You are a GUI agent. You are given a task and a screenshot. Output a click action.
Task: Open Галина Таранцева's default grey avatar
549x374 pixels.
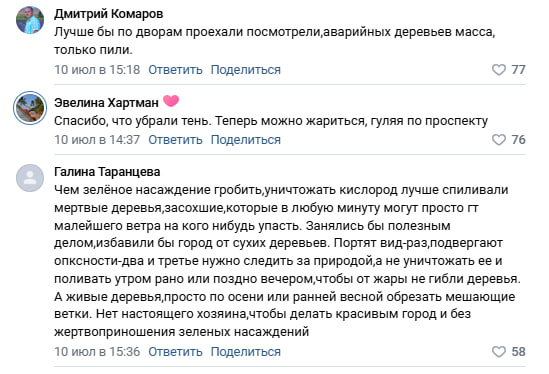(30, 178)
